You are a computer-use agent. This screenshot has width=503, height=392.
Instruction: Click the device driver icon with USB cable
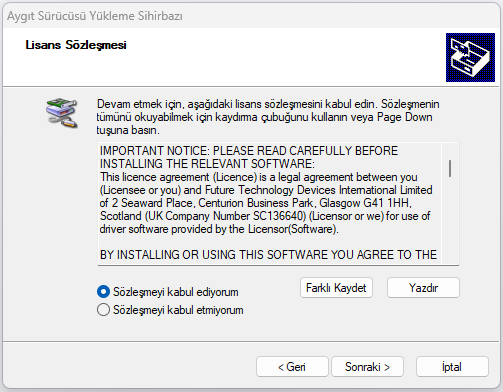62,113
